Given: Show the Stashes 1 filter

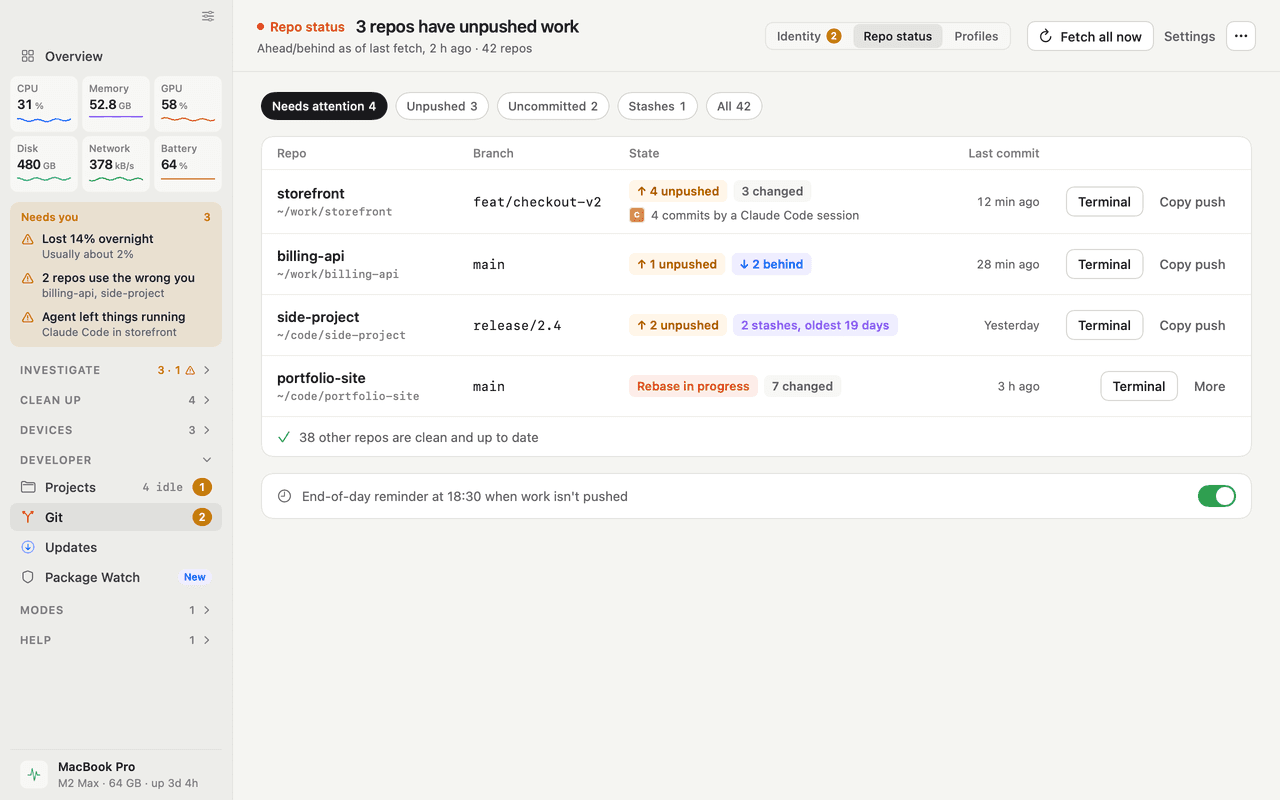Looking at the screenshot, I should click(x=657, y=106).
